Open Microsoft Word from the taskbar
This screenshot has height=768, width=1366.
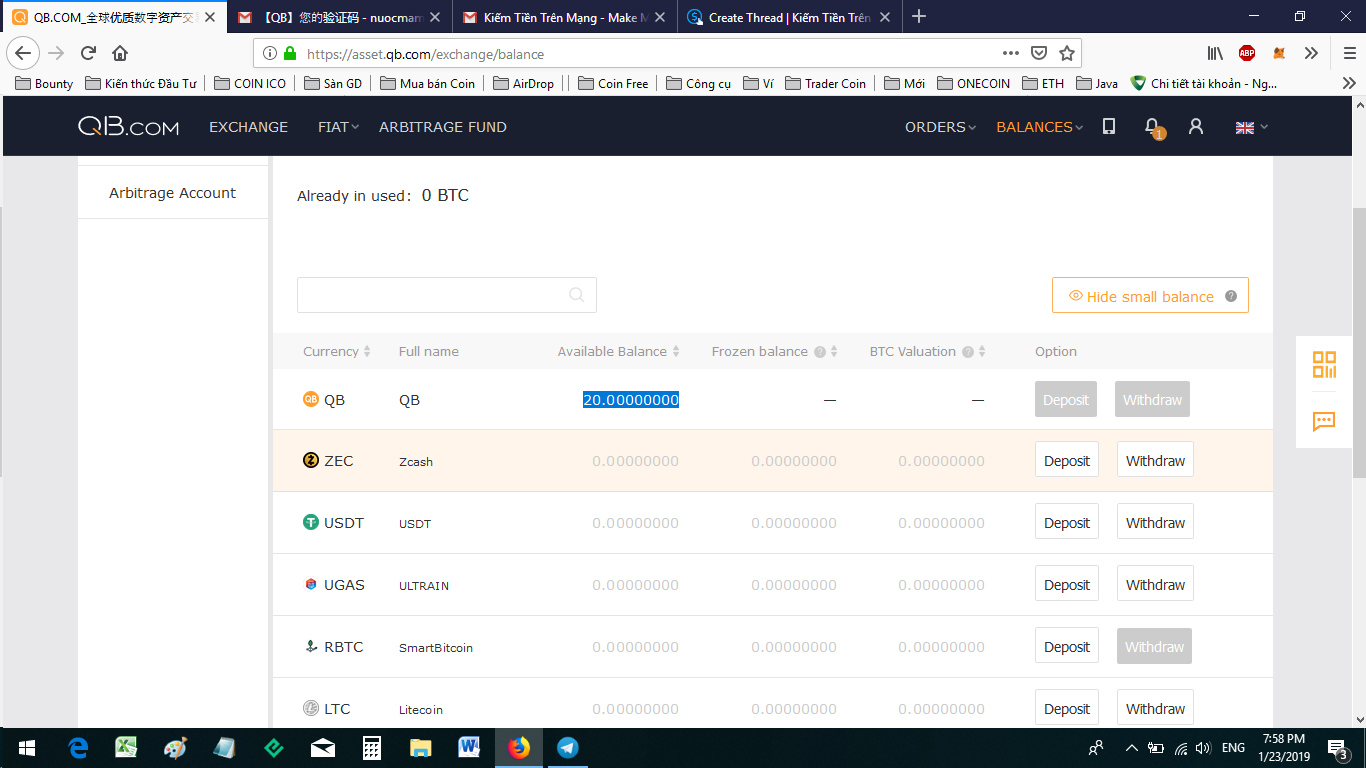469,747
